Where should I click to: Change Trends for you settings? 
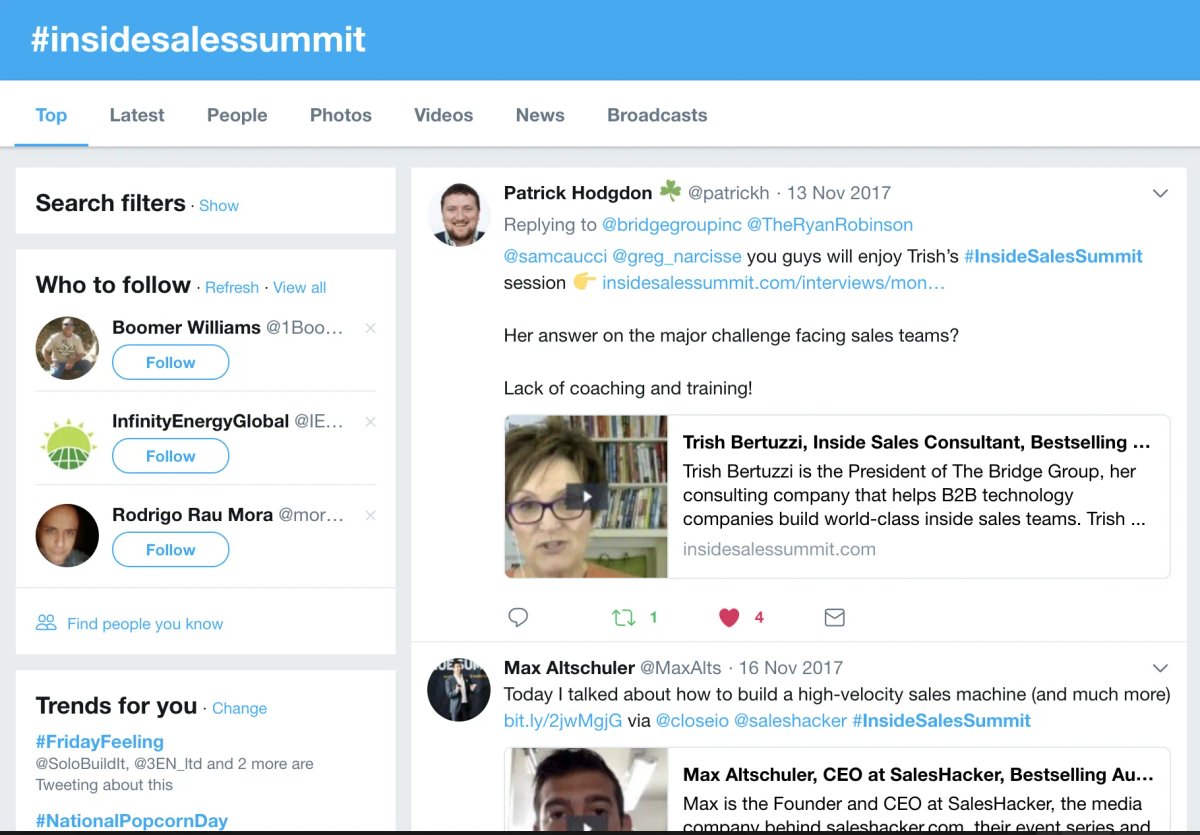pyautogui.click(x=240, y=708)
